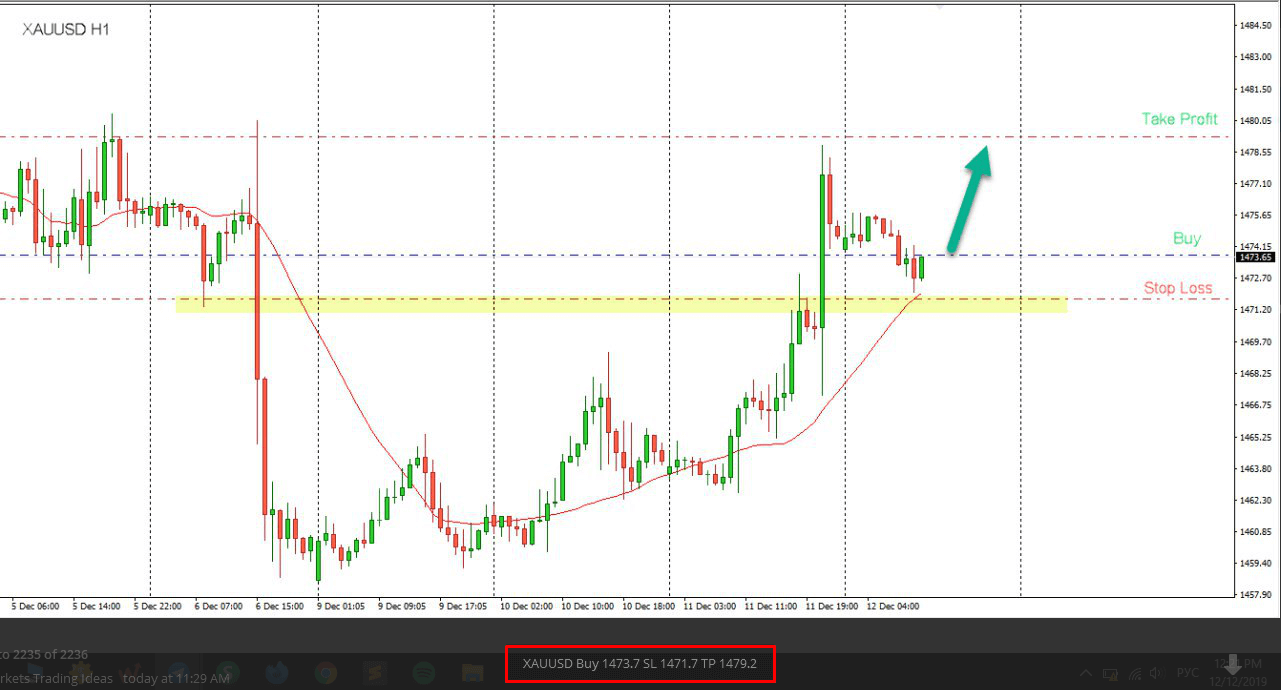Click the red Stop Loss label
This screenshot has width=1281, height=690.
pyautogui.click(x=1177, y=288)
